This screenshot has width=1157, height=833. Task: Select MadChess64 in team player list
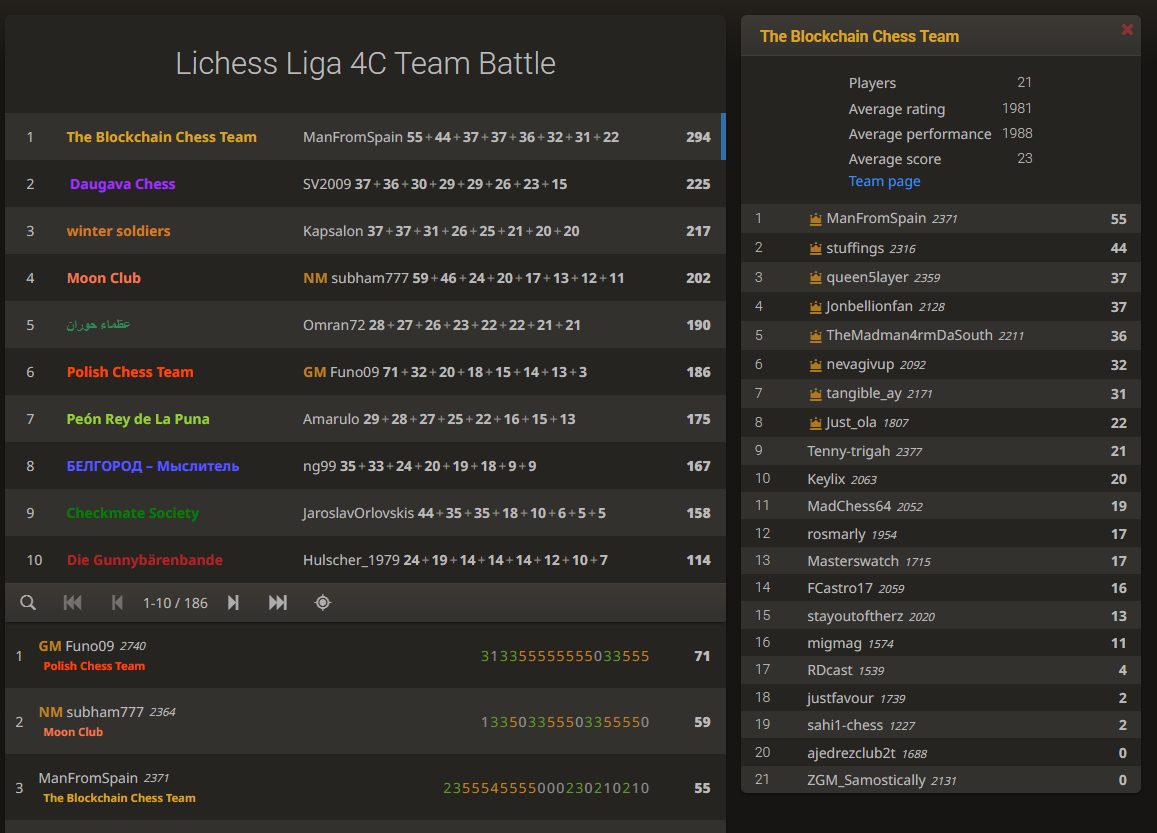(x=941, y=506)
